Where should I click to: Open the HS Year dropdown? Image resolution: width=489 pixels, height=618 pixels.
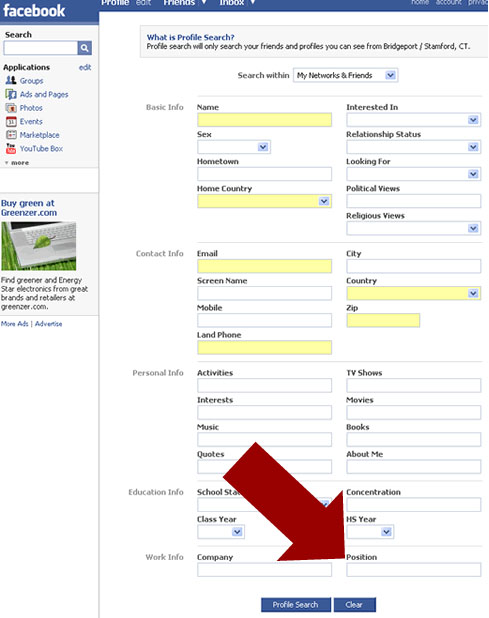[370, 532]
